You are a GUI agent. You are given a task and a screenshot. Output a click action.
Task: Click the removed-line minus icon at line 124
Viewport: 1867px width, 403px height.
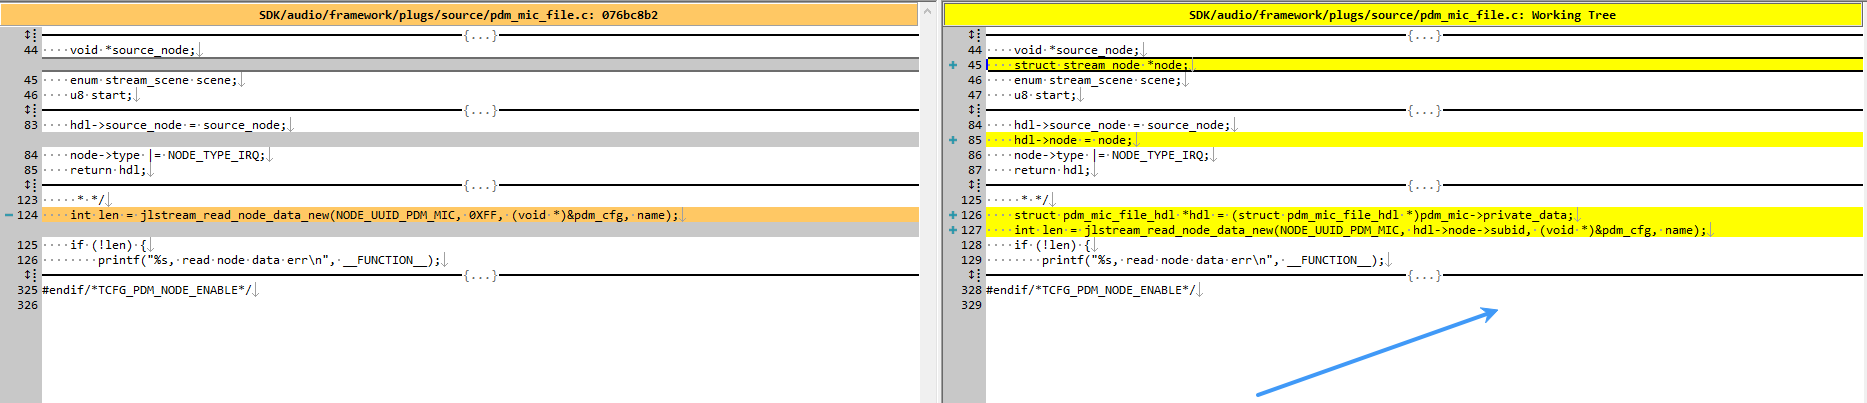tap(9, 215)
